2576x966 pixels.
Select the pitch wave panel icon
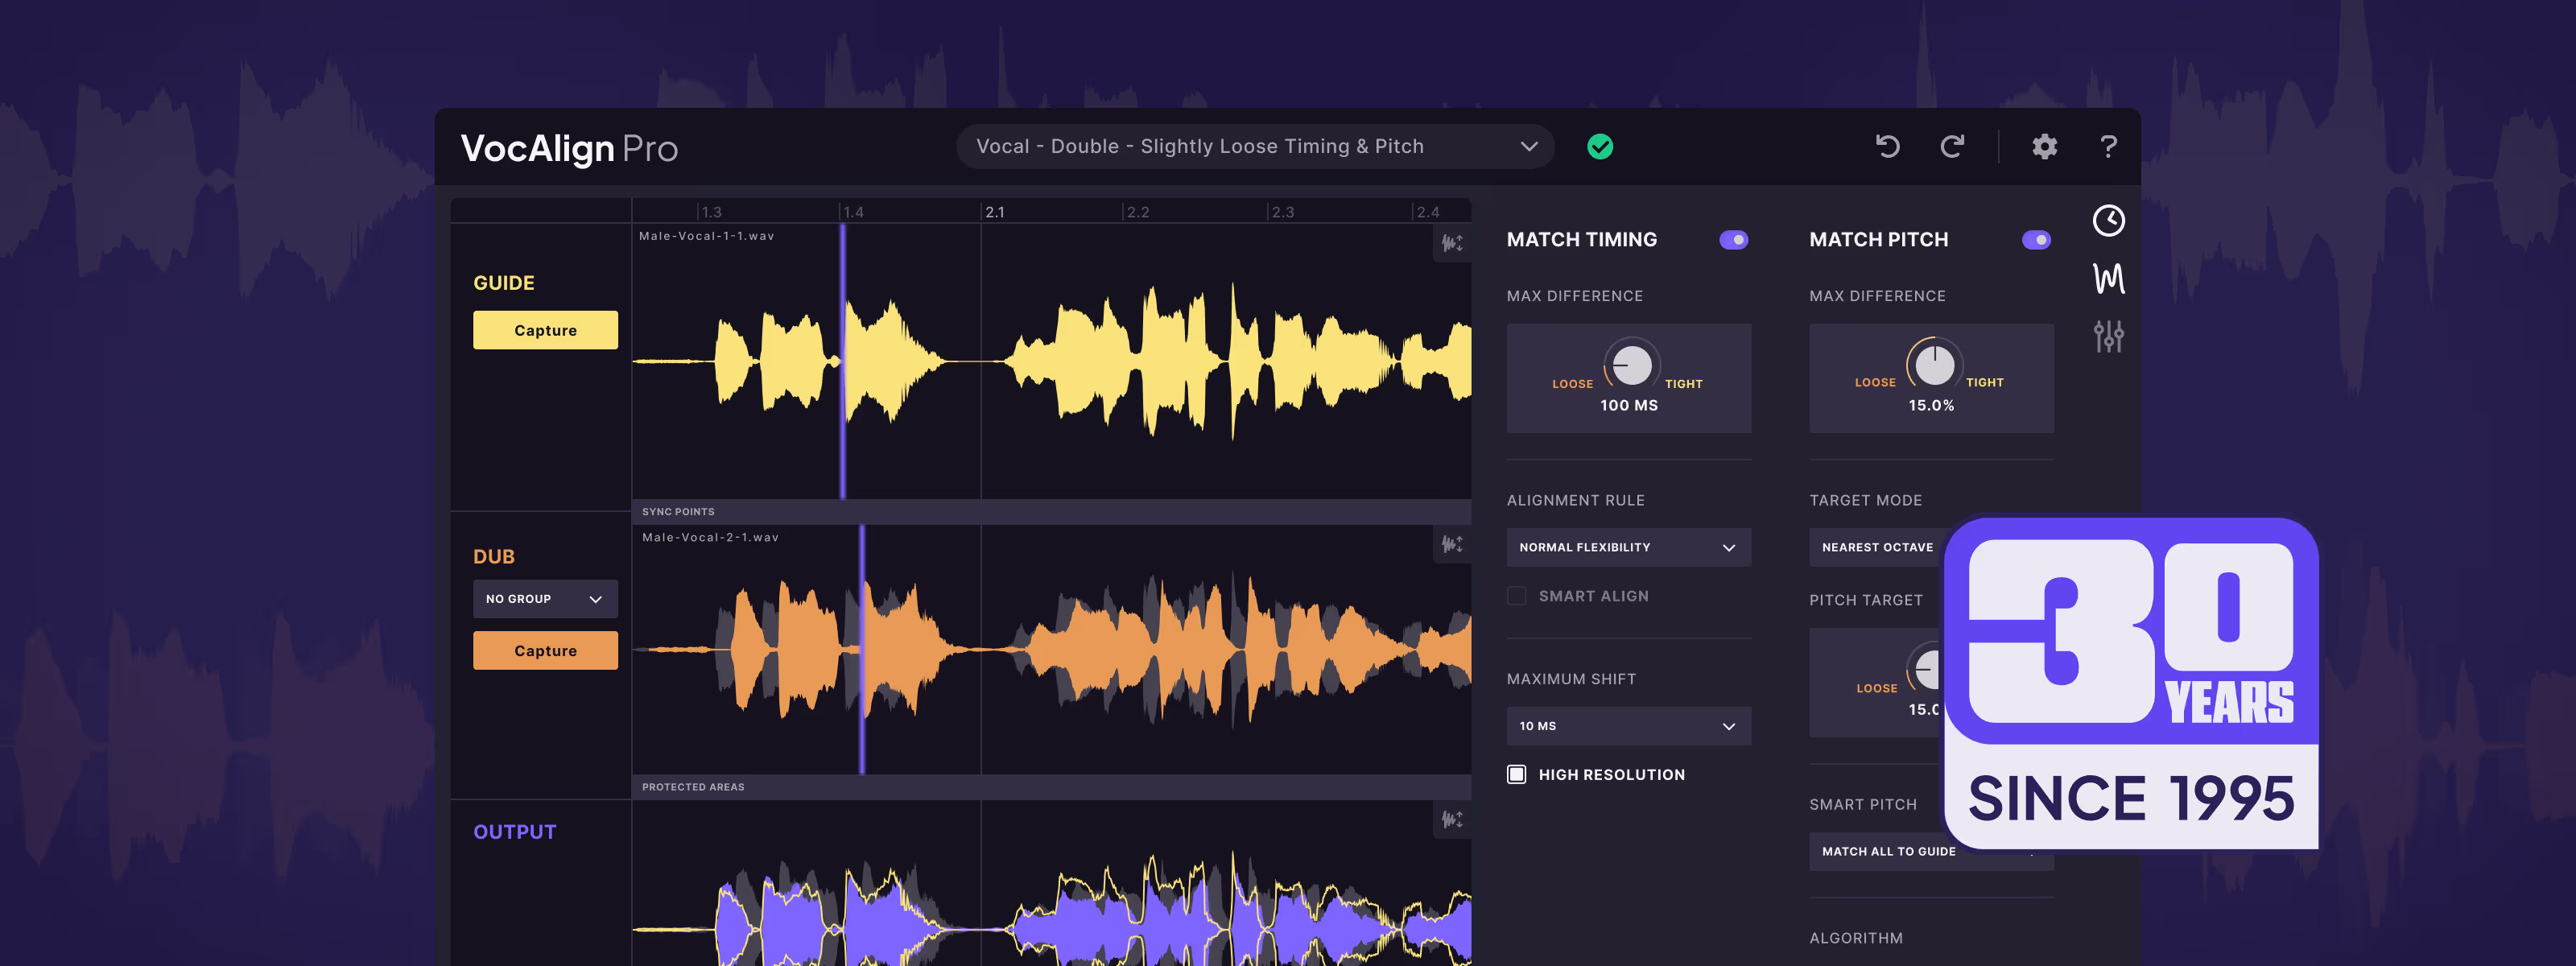(x=2108, y=278)
